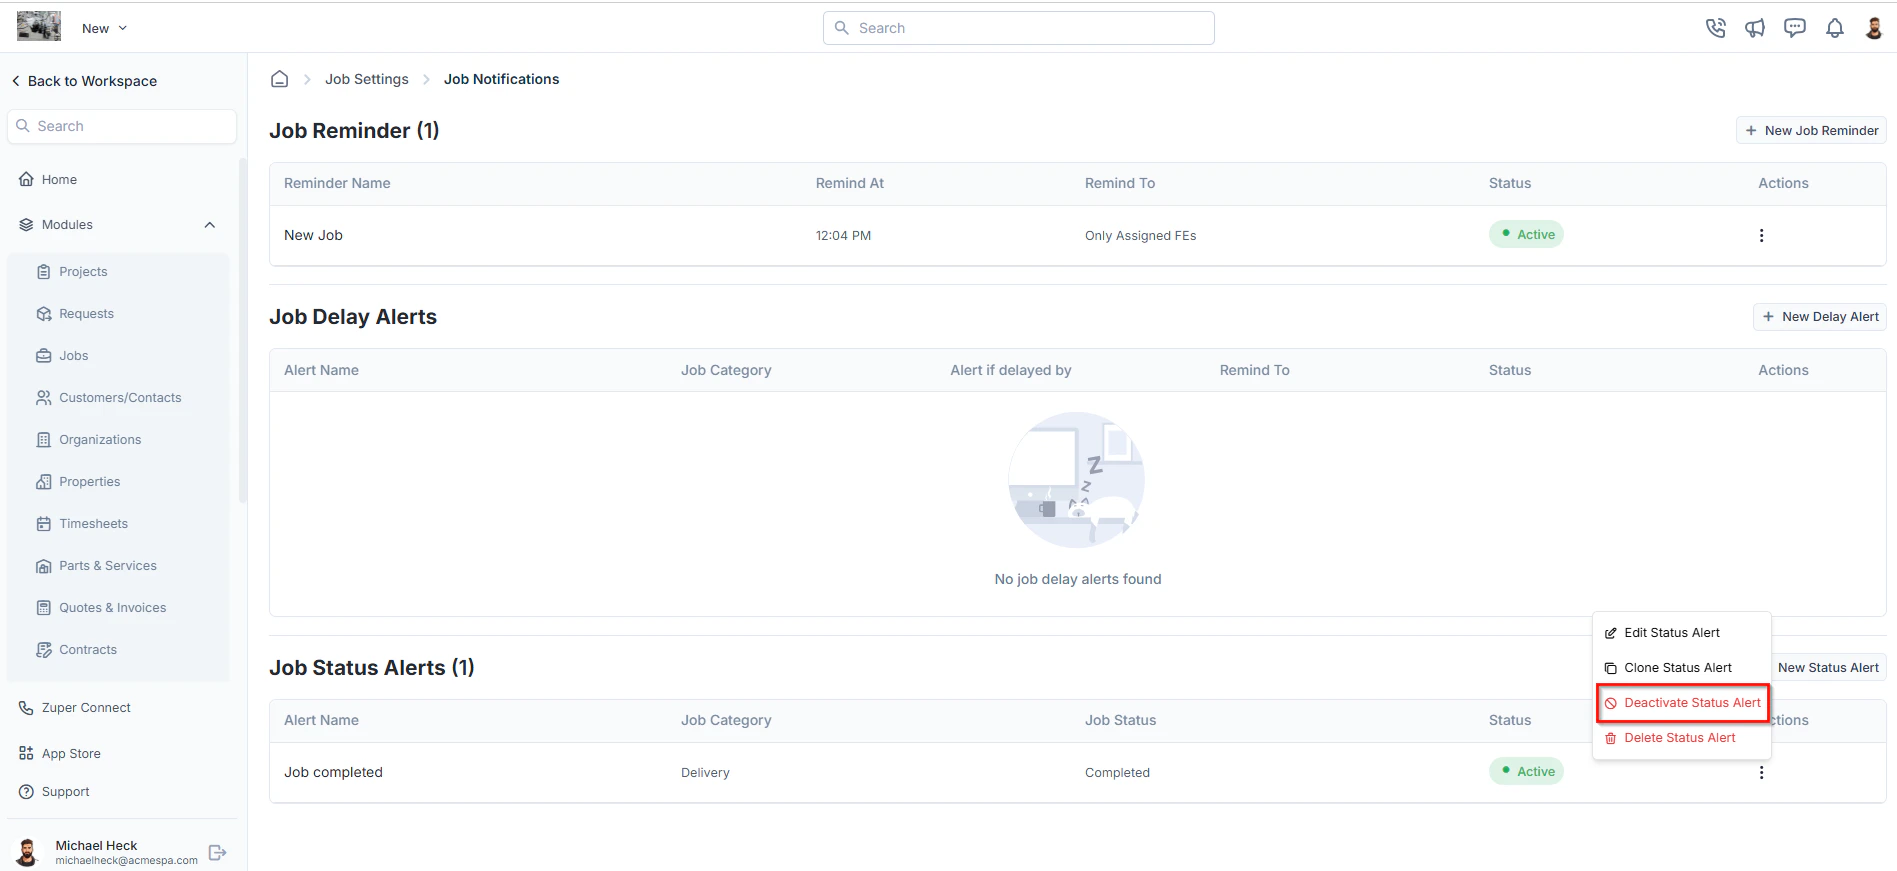The image size is (1897, 871).
Task: Click Reminder Name column header
Action: pos(337,183)
